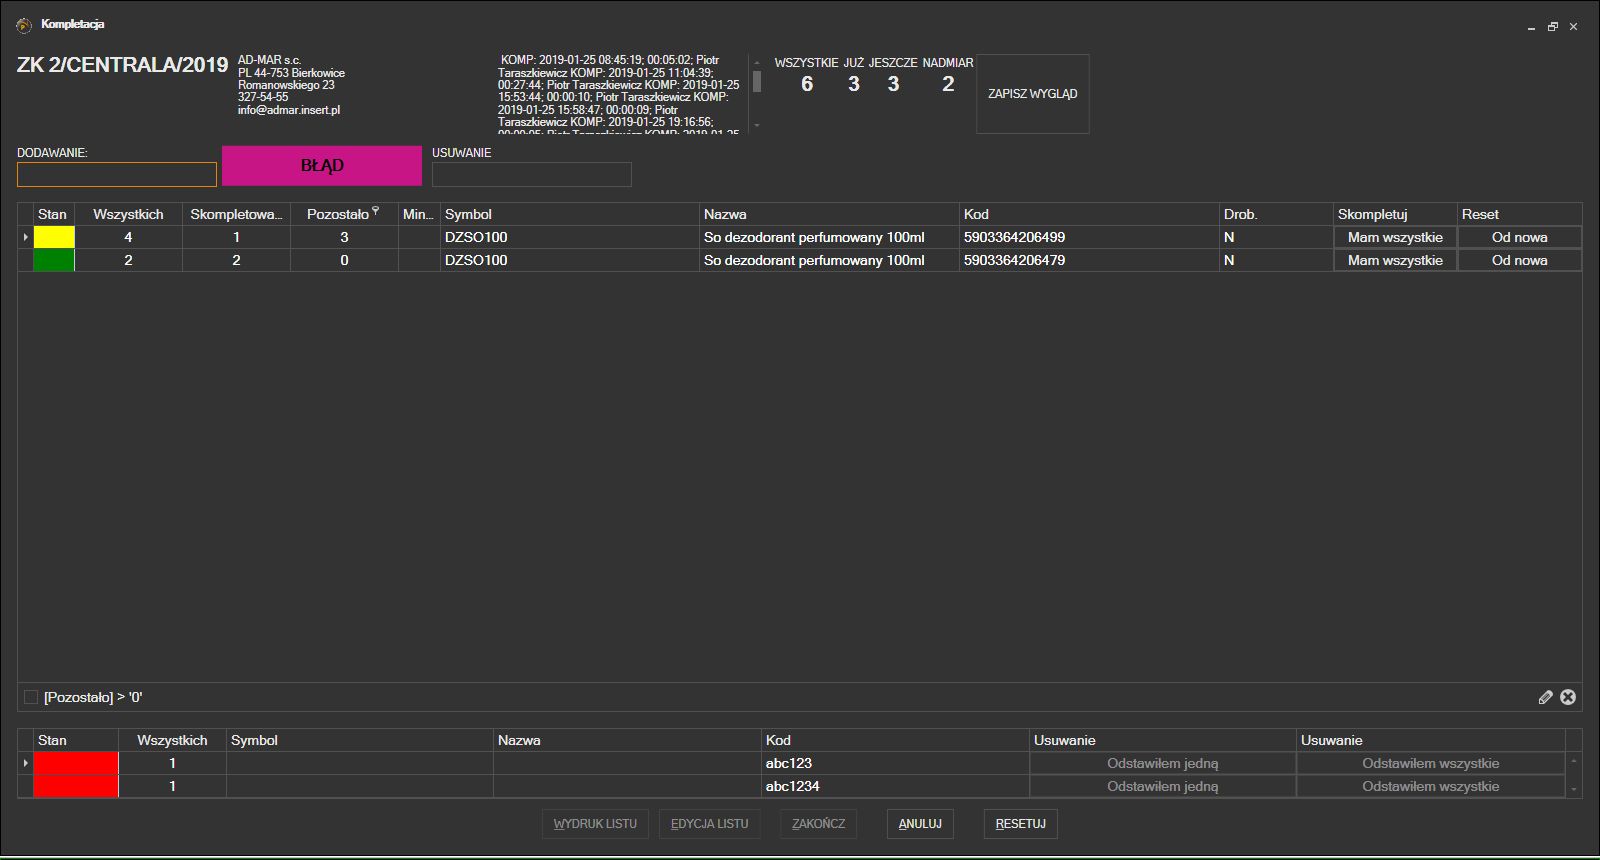Select the abc123 code cell
1600x860 pixels.
pos(895,763)
